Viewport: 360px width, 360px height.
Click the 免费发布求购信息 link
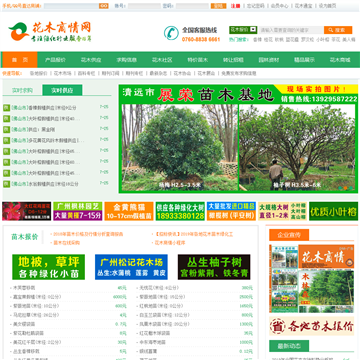pyautogui.click(x=239, y=73)
